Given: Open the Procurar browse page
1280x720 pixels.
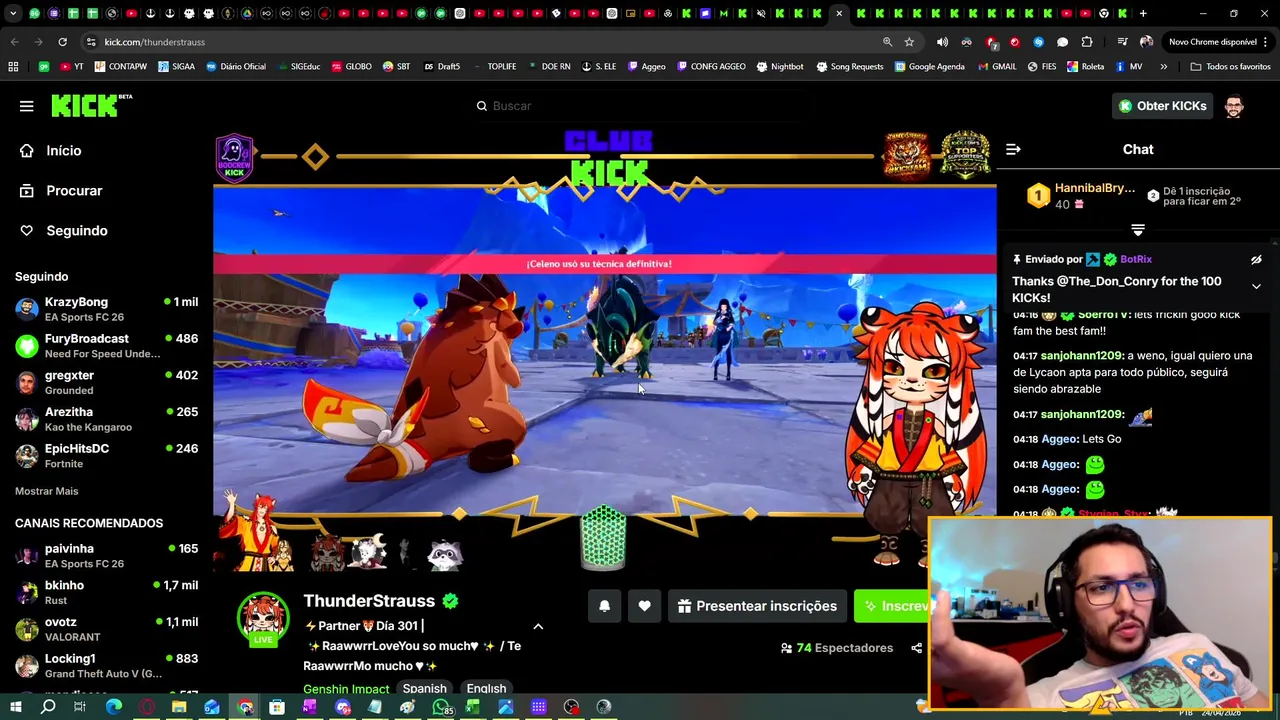Looking at the screenshot, I should click(61, 191).
